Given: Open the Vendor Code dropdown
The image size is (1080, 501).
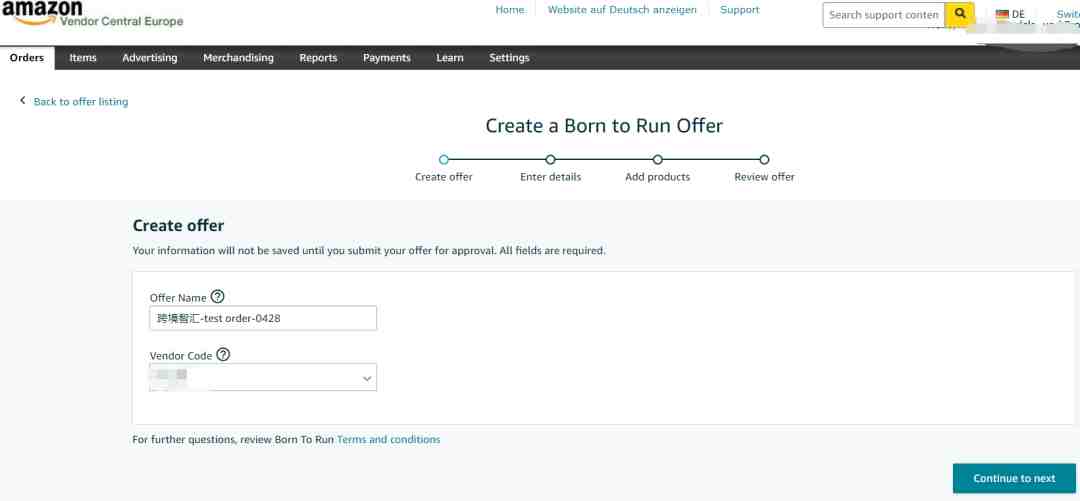Looking at the screenshot, I should [x=263, y=378].
